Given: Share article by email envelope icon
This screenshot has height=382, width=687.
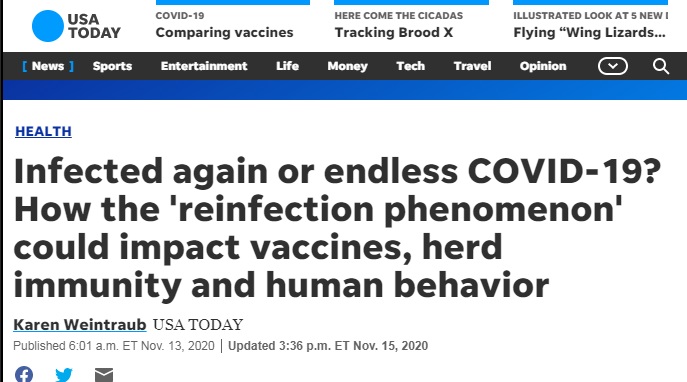Looking at the screenshot, I should pyautogui.click(x=104, y=375).
